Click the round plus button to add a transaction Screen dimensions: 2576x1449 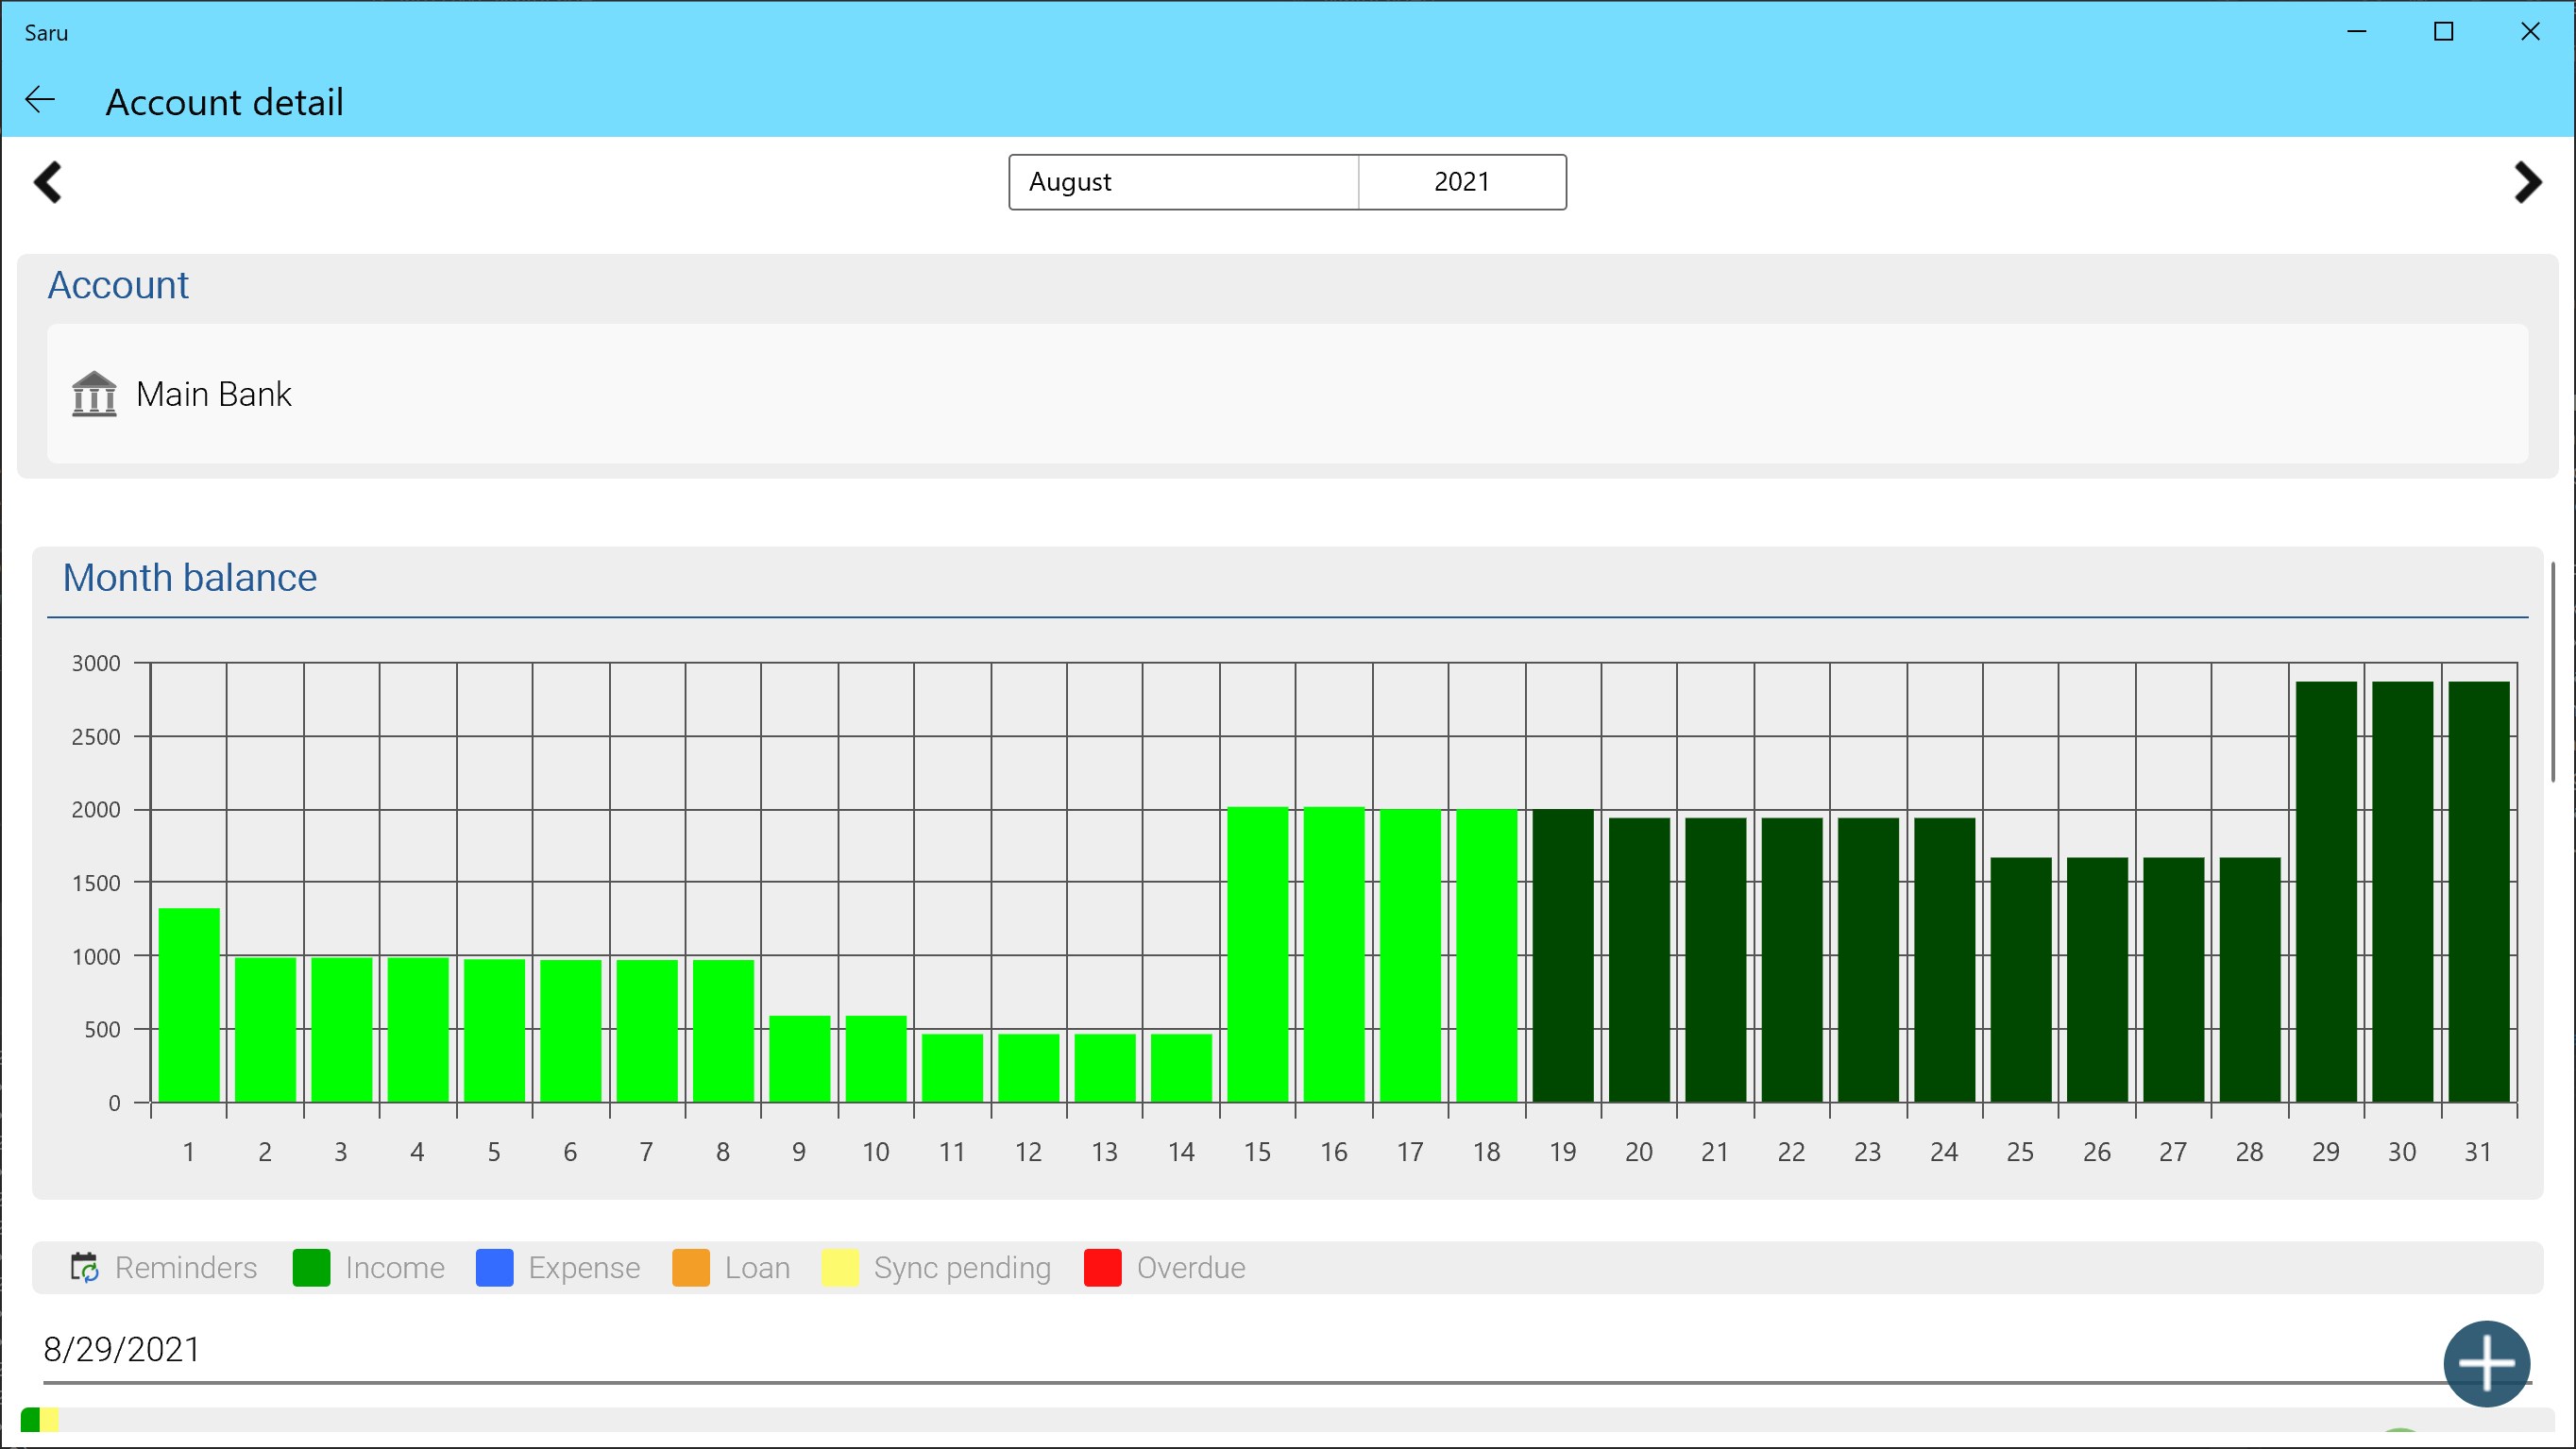point(2486,1363)
